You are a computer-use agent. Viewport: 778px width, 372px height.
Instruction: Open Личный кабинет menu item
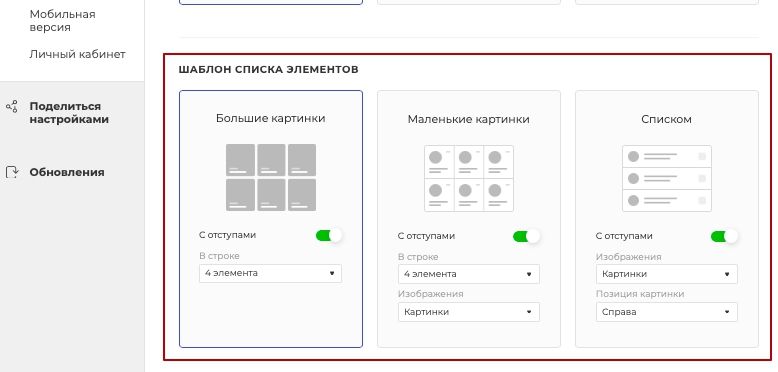click(x=77, y=54)
